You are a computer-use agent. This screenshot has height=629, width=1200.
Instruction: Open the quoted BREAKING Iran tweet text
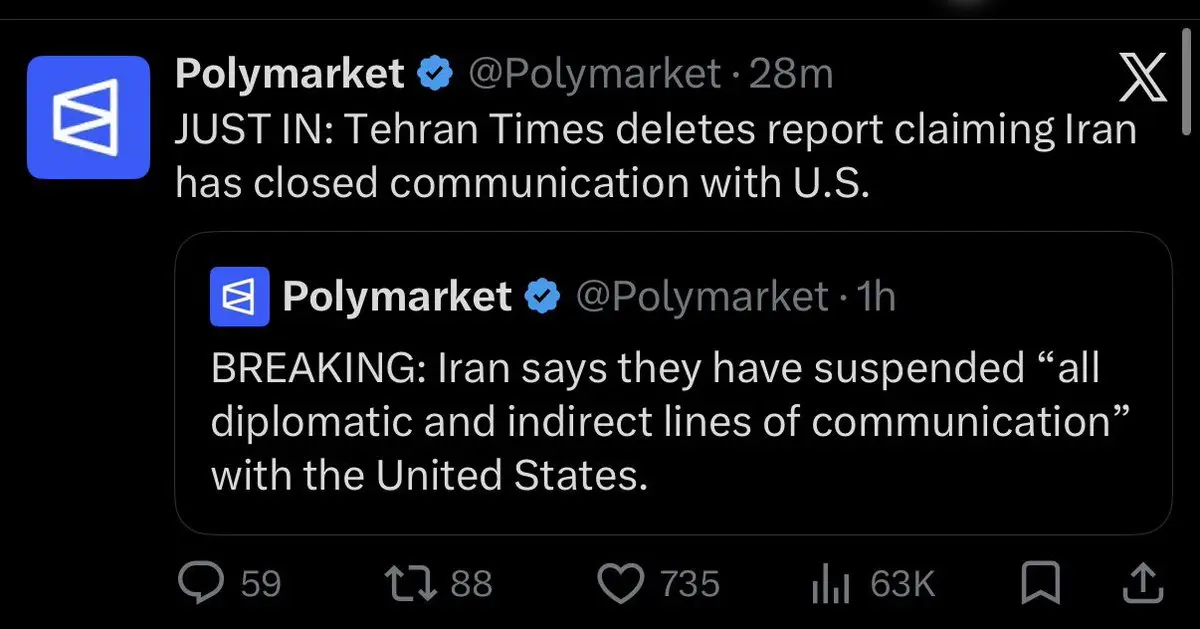coord(660,423)
